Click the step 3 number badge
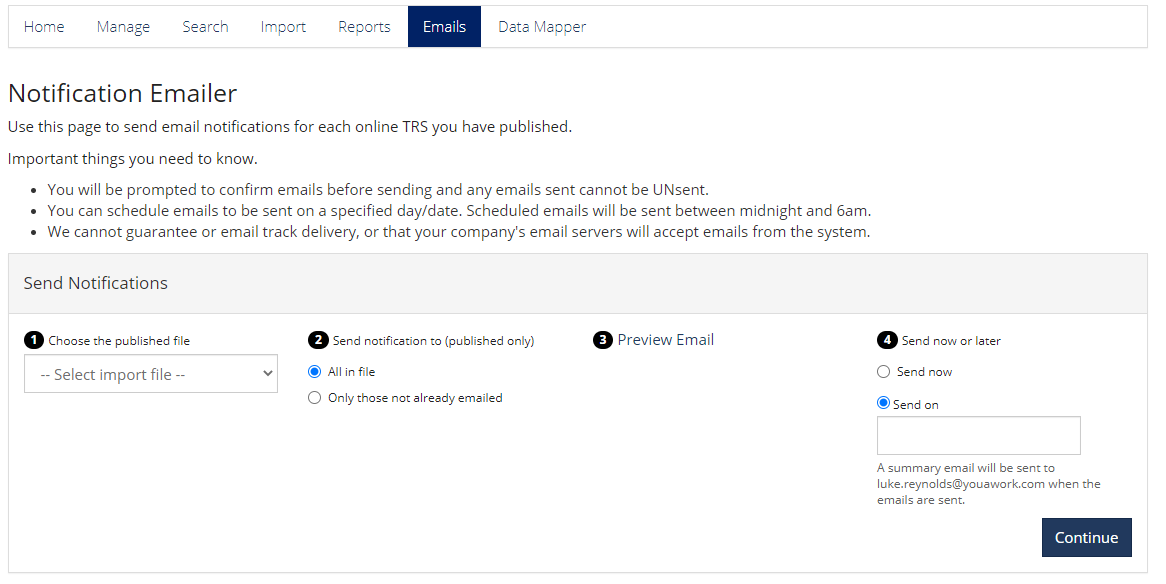1166x584 pixels. coord(602,340)
